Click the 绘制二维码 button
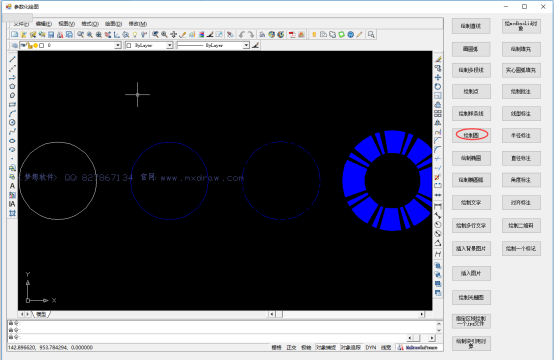This screenshot has height=360, width=554. [521, 225]
